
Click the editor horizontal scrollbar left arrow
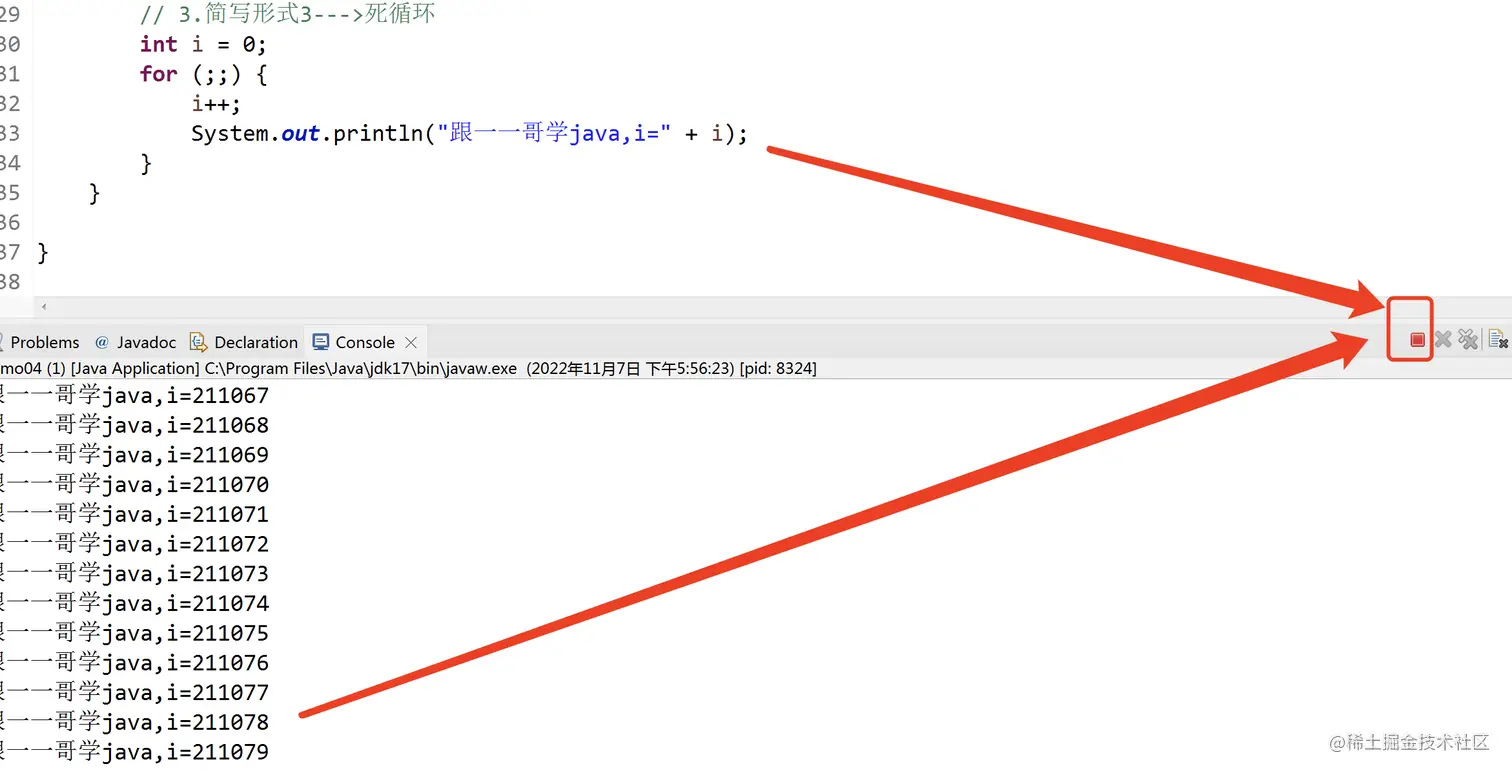tap(43, 307)
